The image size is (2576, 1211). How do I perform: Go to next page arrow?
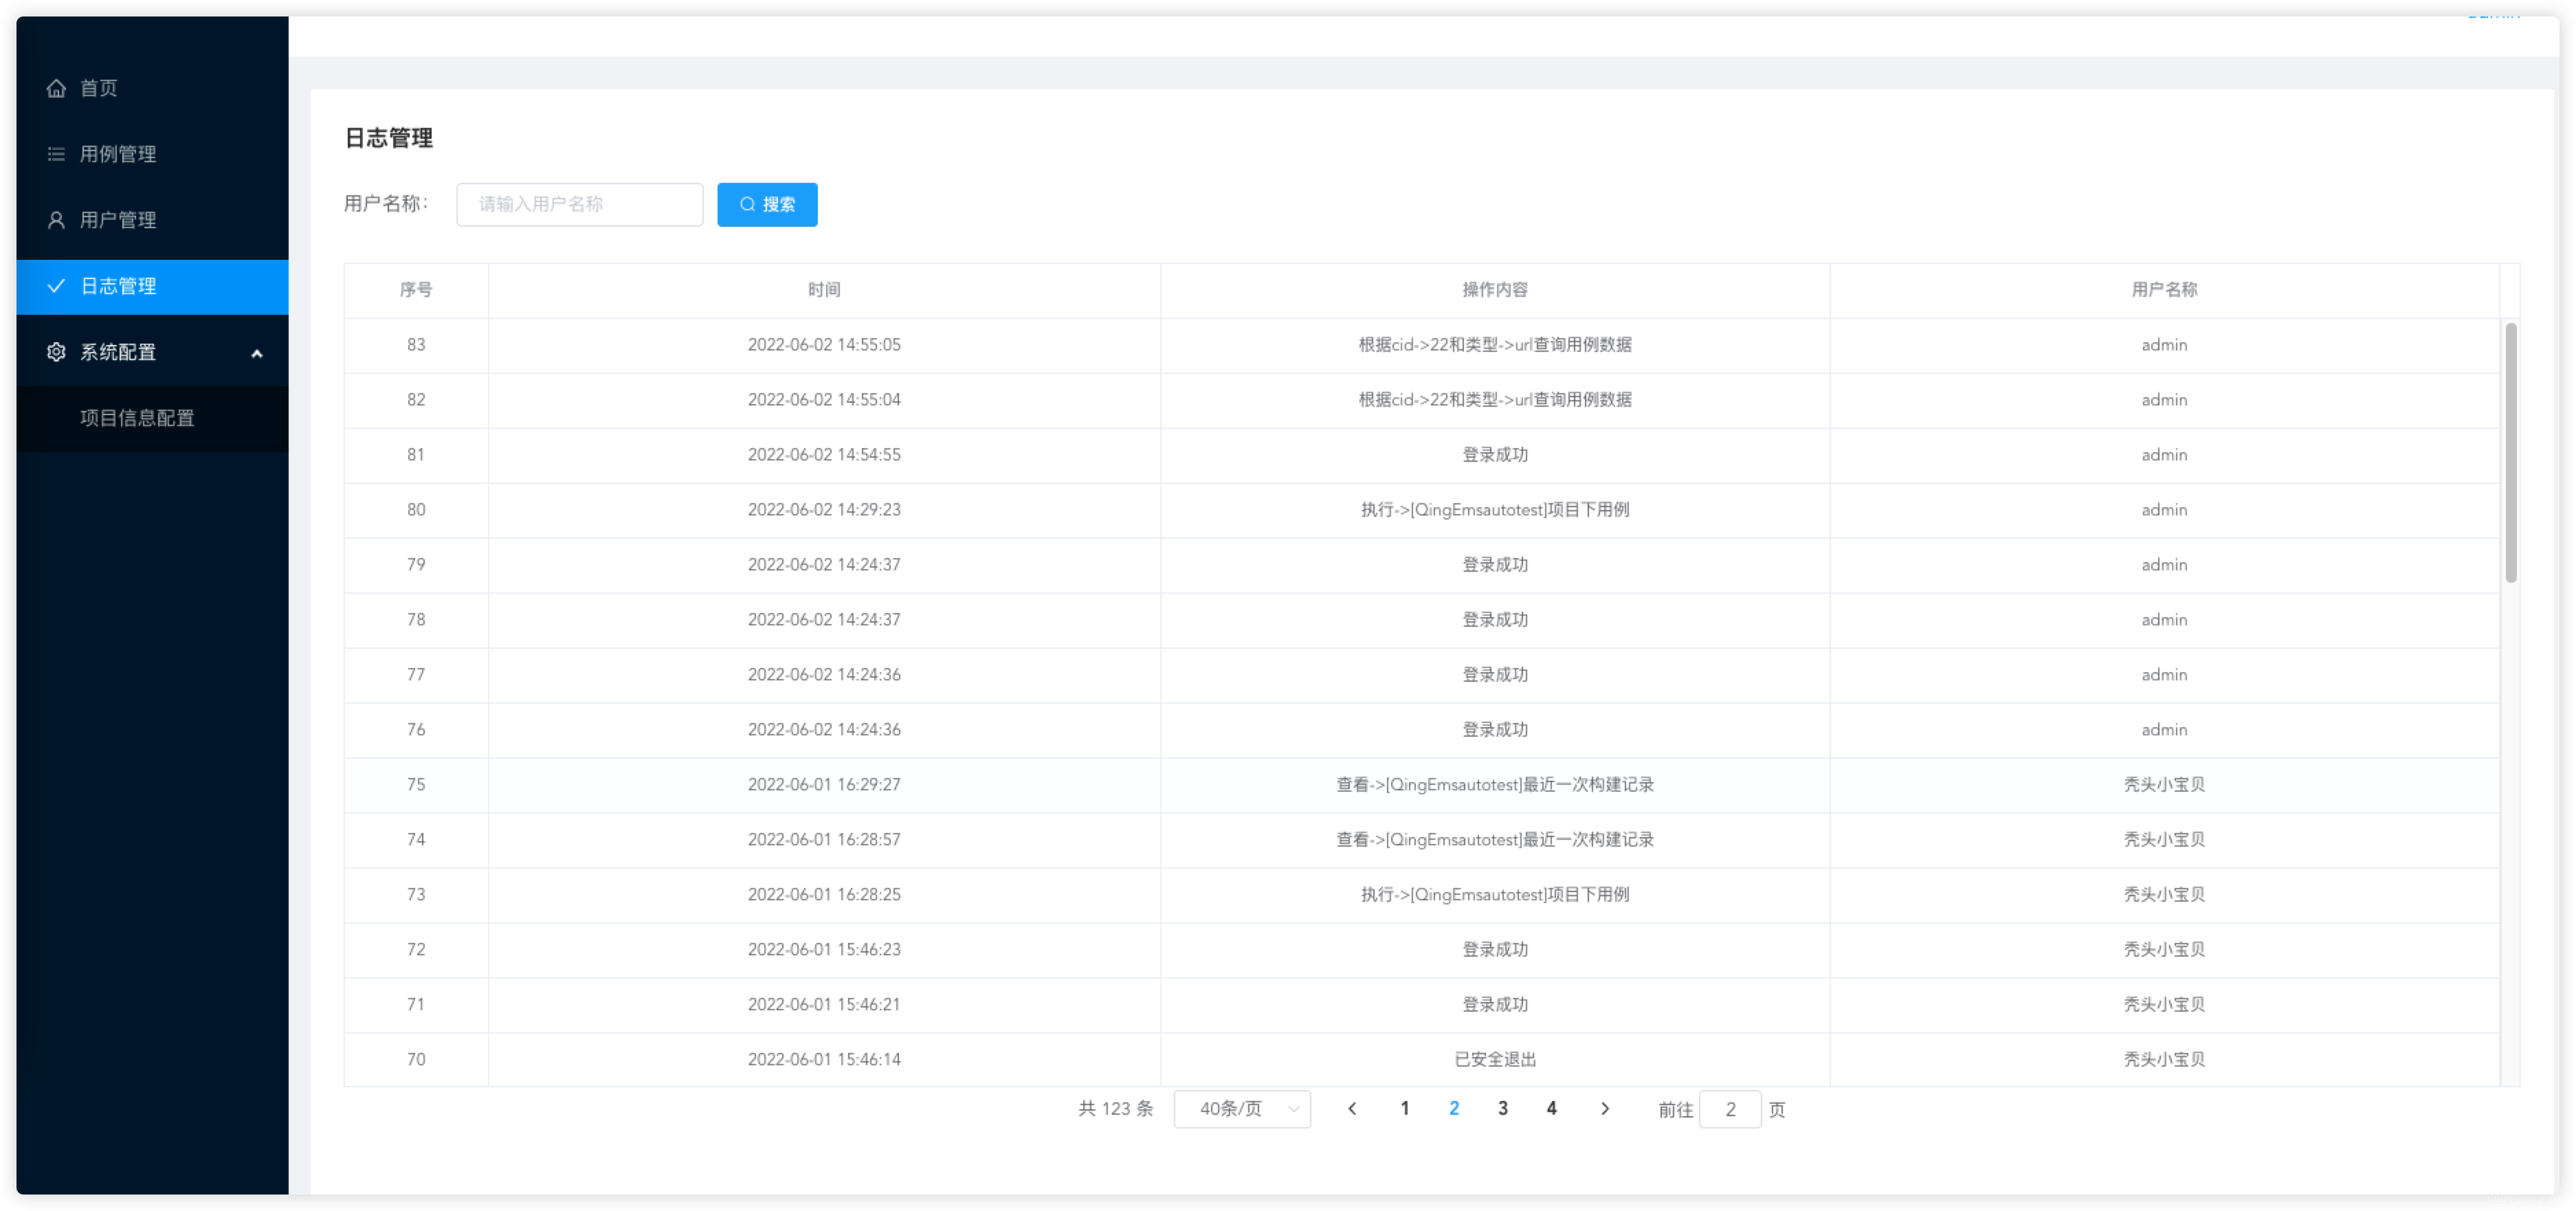click(1605, 1108)
